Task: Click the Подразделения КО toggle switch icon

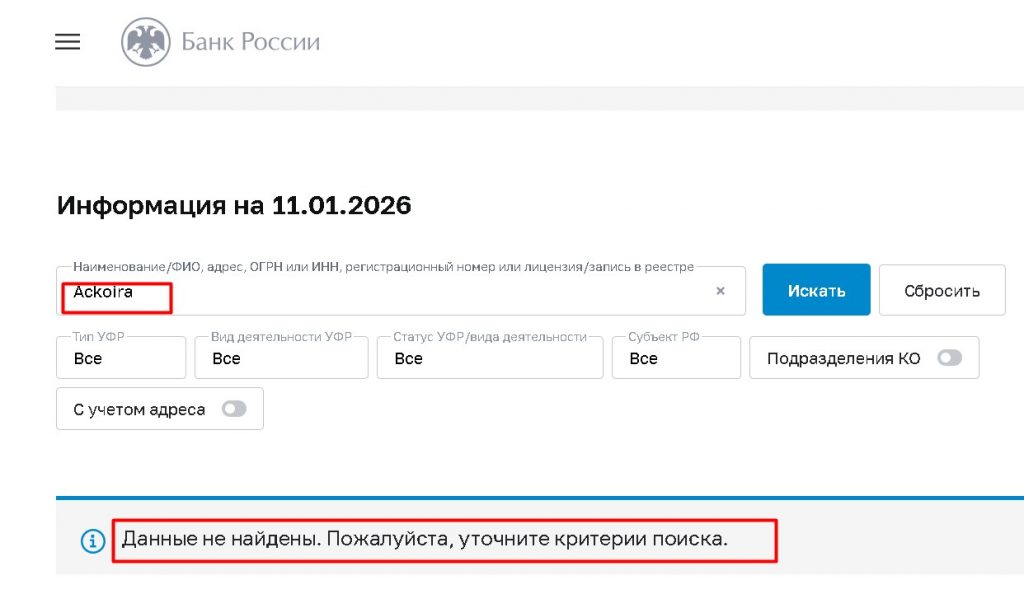Action: tap(947, 357)
